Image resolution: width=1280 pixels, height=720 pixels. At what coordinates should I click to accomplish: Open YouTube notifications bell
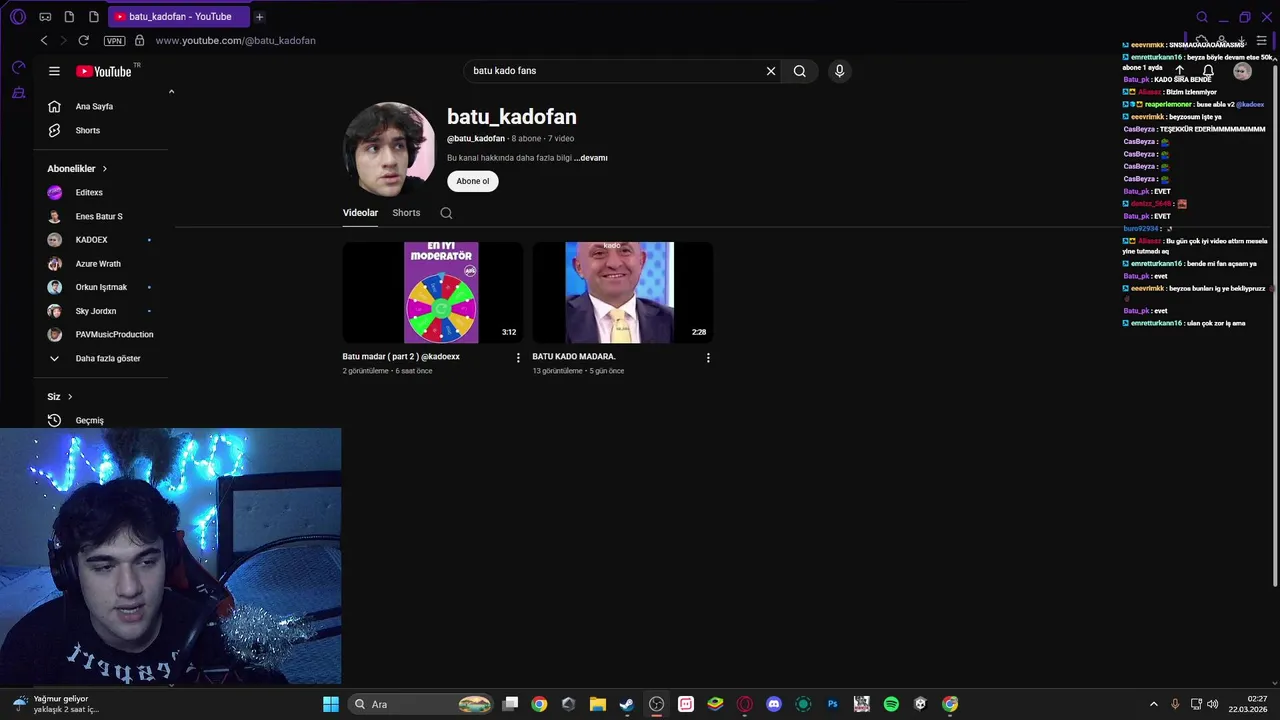click(x=1208, y=71)
